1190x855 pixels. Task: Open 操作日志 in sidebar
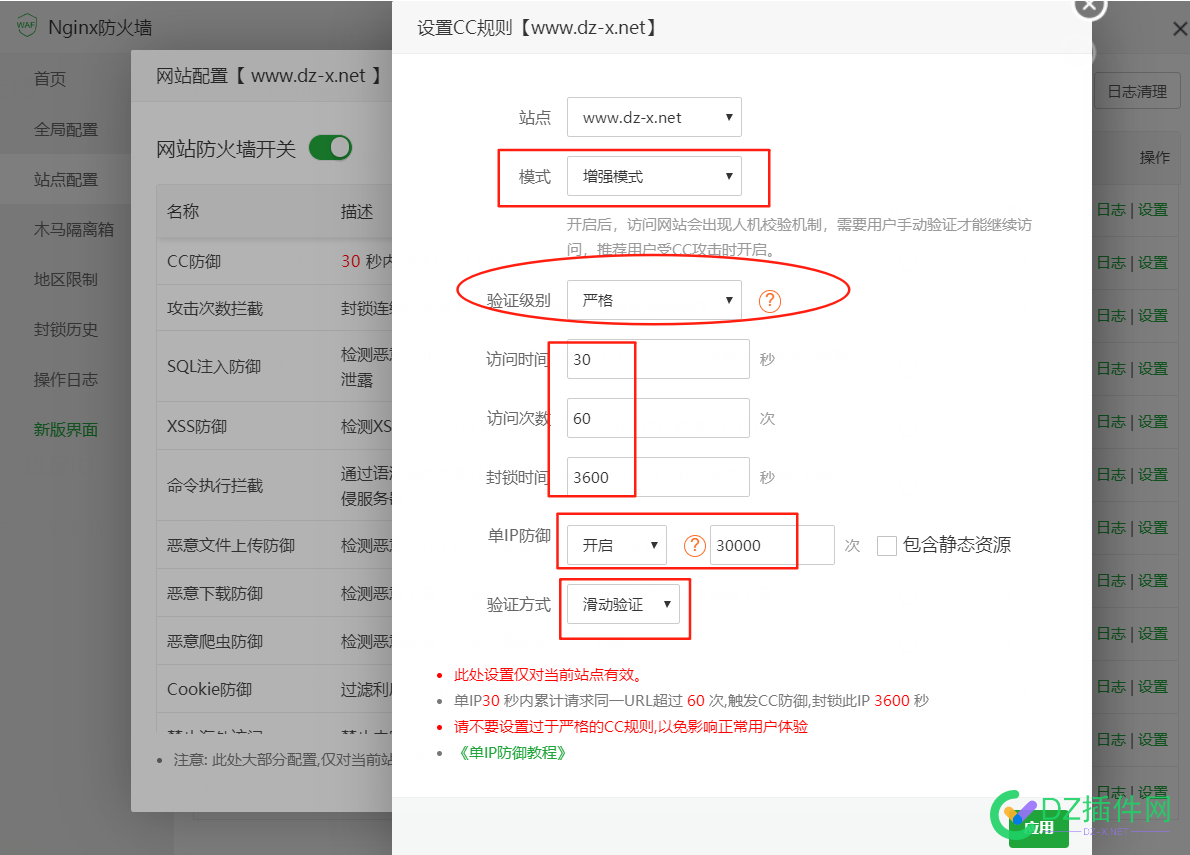click(66, 380)
